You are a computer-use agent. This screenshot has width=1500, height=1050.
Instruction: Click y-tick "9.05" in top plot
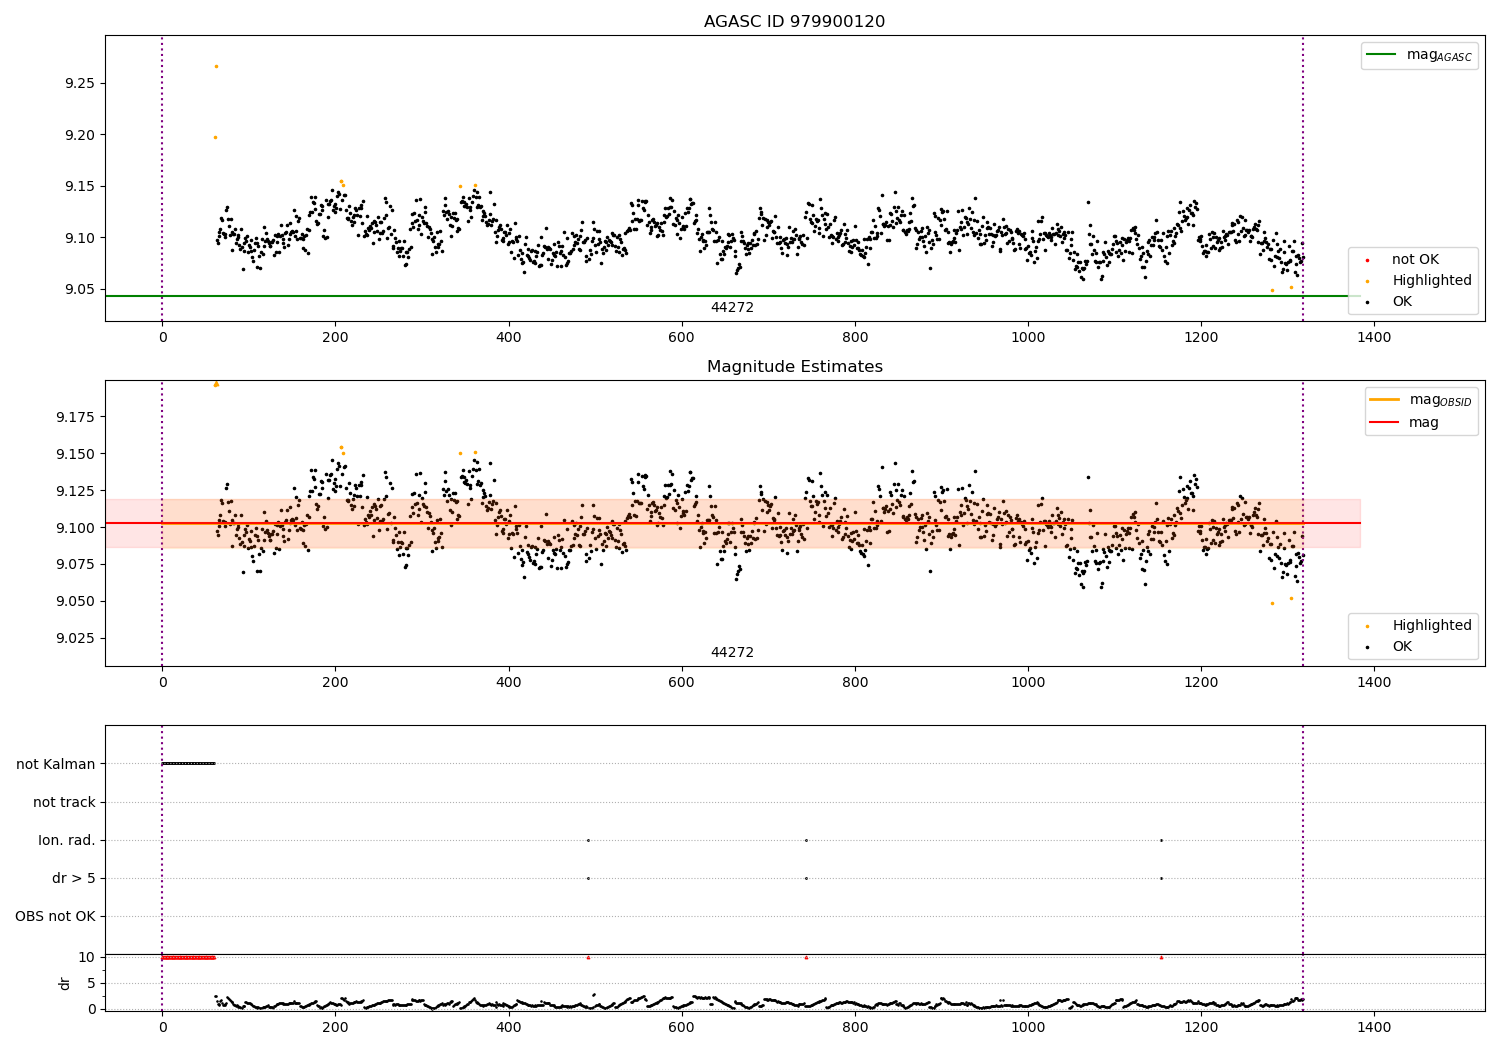pyautogui.click(x=78, y=290)
